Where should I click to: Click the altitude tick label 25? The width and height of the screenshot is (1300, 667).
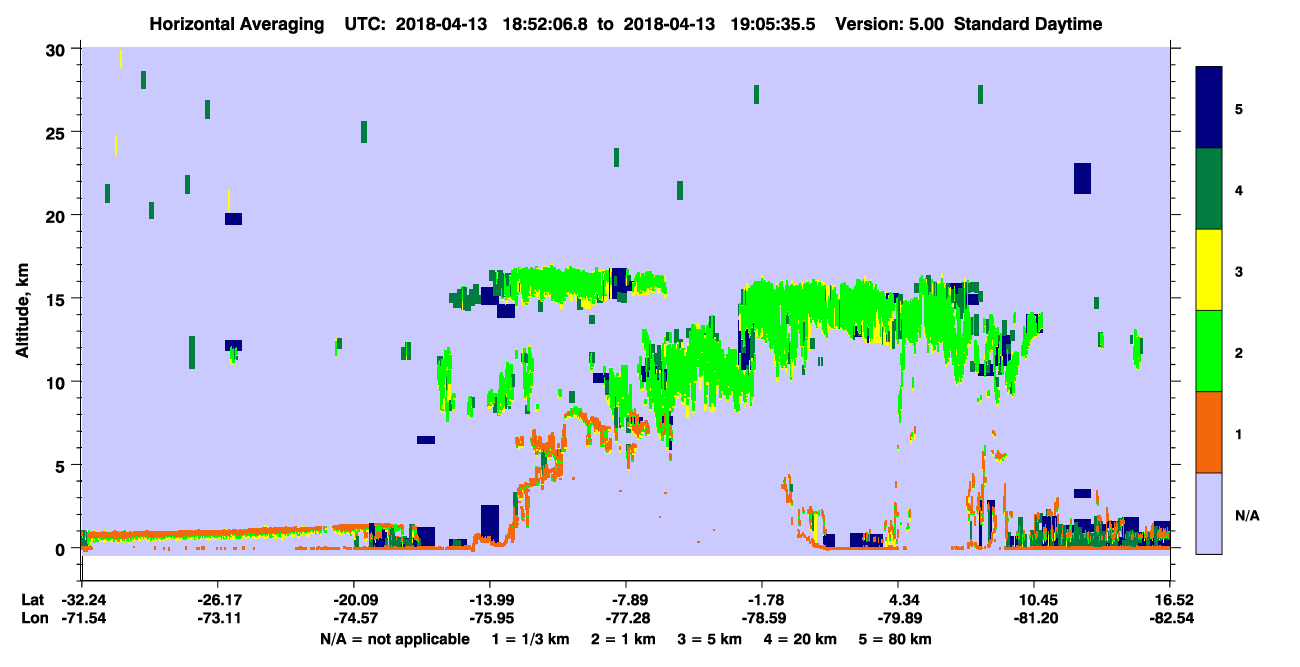point(56,133)
